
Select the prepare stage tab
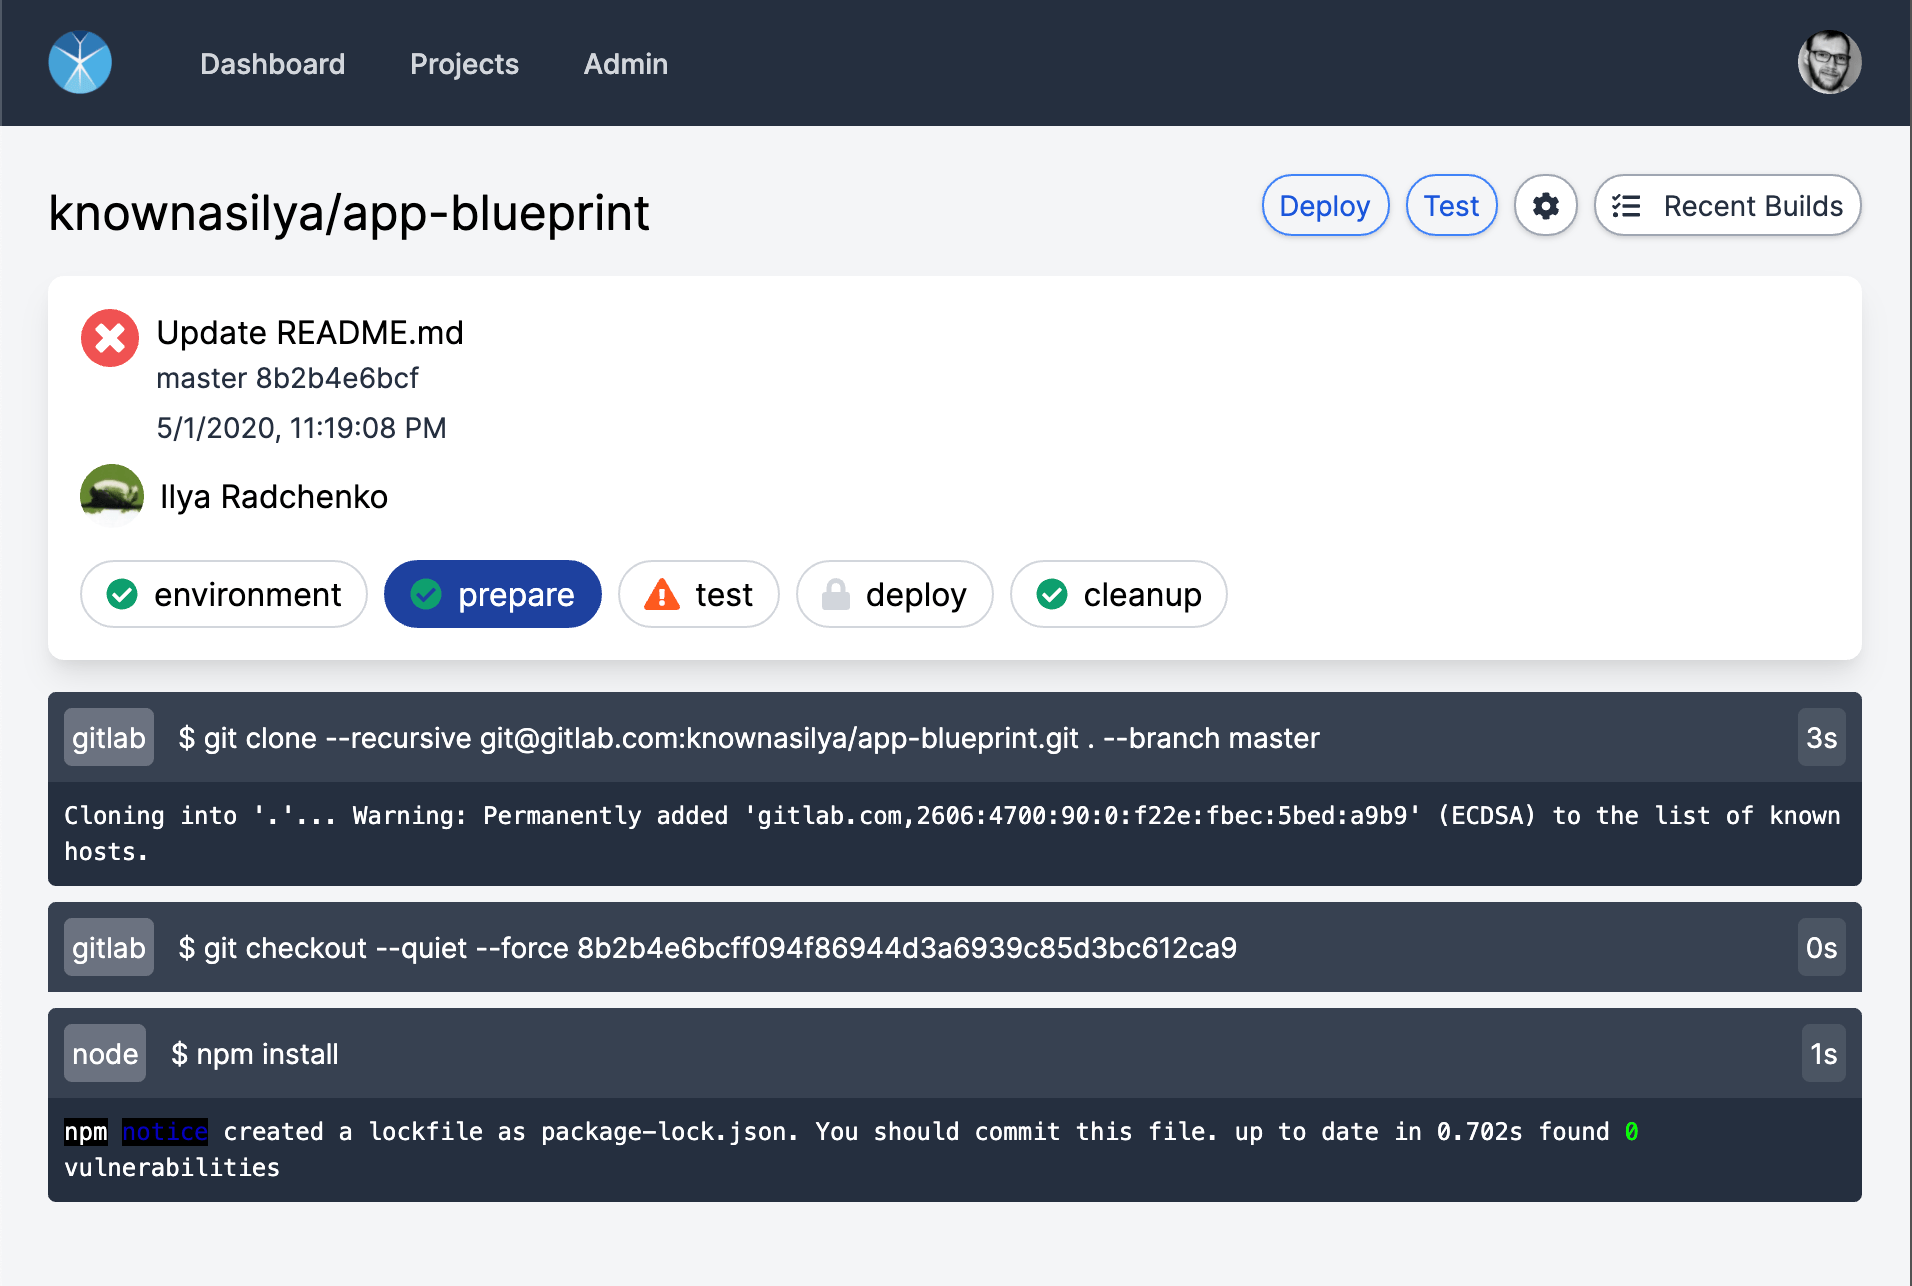click(x=493, y=595)
